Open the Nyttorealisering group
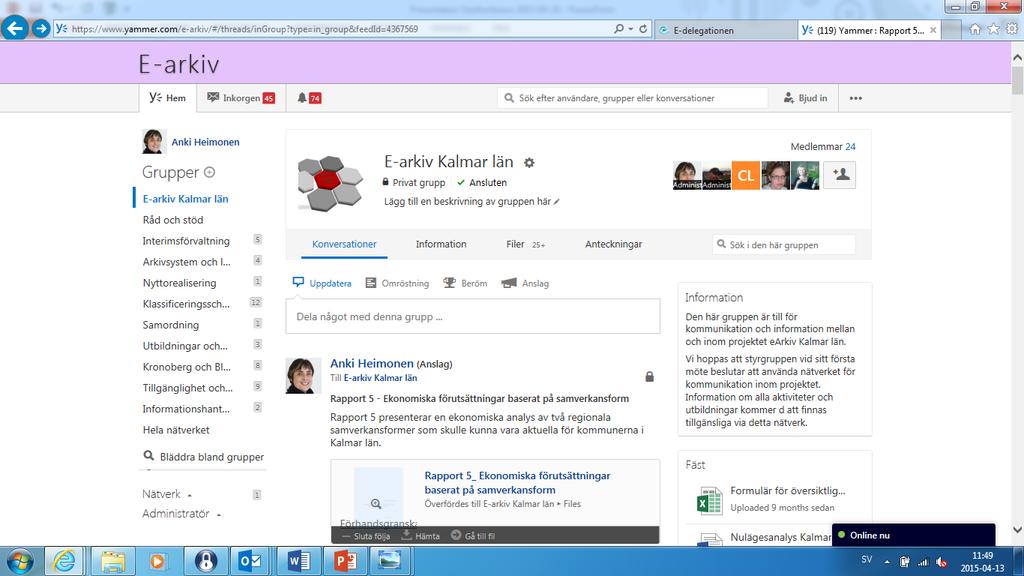This screenshot has width=1024, height=576. pyautogui.click(x=180, y=283)
